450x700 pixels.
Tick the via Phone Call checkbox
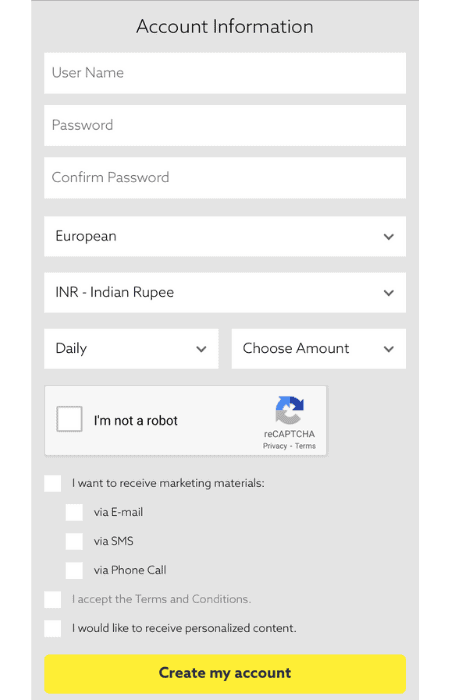[74, 571]
